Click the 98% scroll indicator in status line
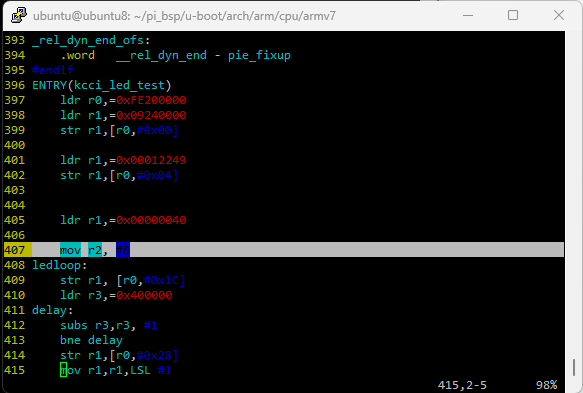Screen dimensions: 583x393 click(x=547, y=385)
